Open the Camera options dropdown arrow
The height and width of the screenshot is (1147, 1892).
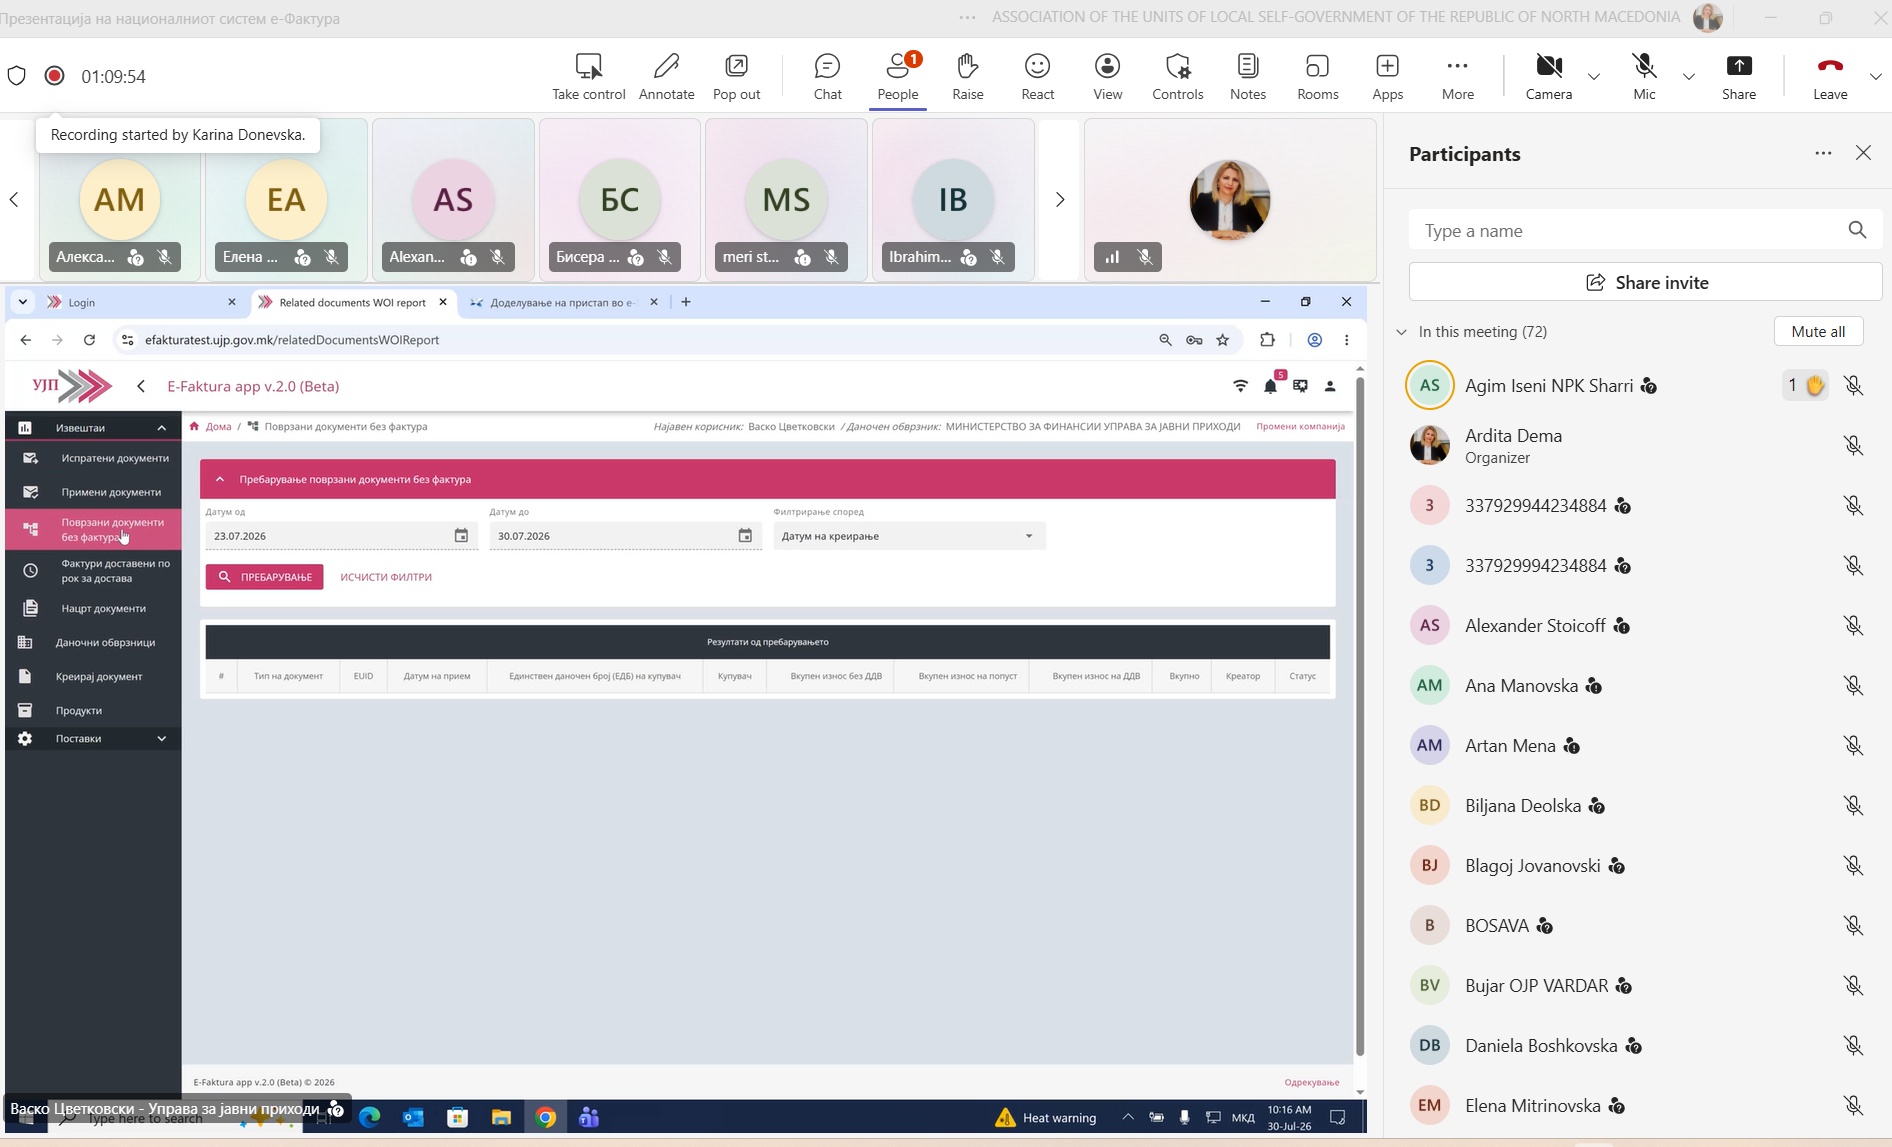click(1594, 77)
